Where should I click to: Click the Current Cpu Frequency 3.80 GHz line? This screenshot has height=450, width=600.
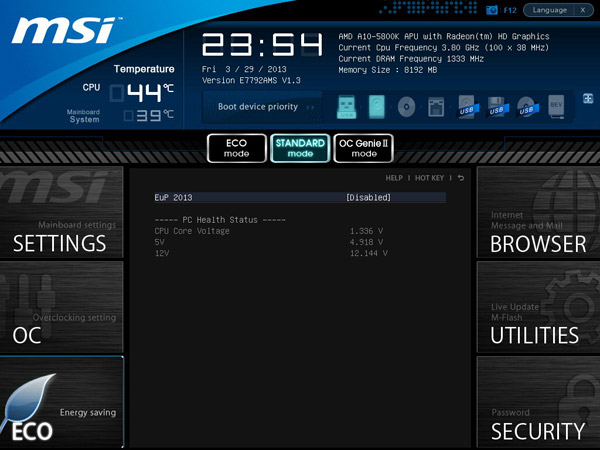(443, 48)
